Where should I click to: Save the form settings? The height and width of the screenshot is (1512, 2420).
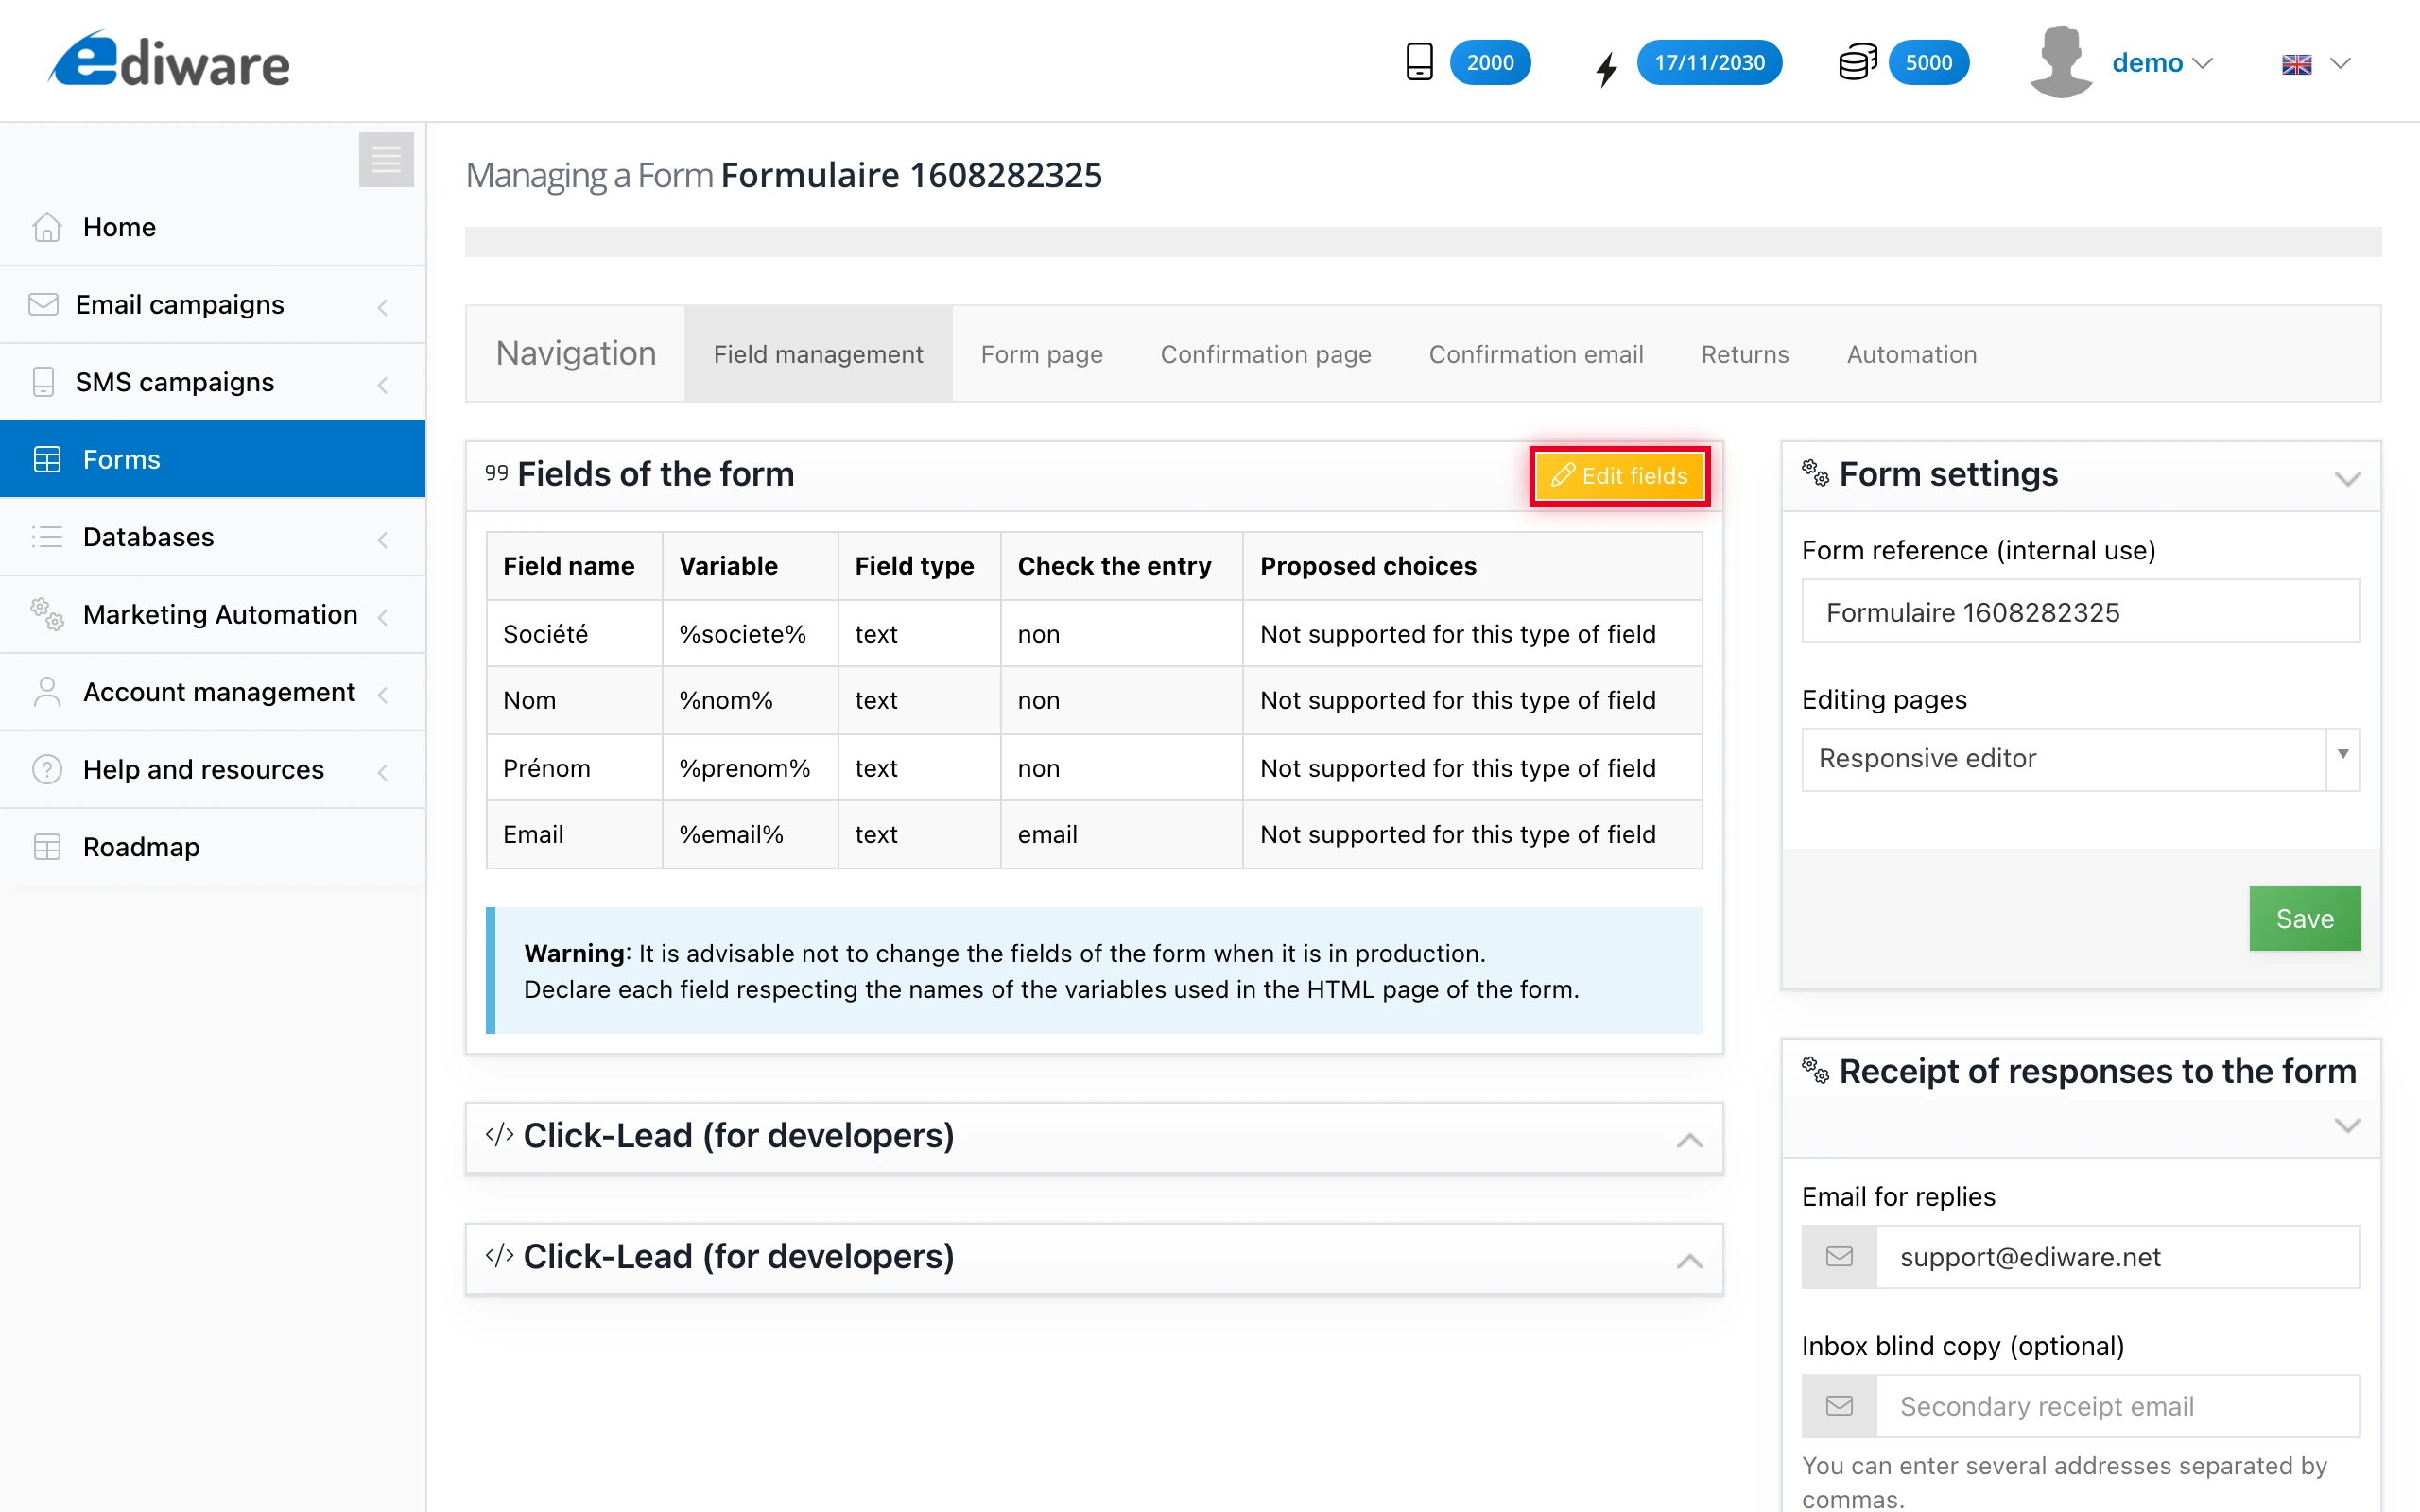pos(2304,918)
